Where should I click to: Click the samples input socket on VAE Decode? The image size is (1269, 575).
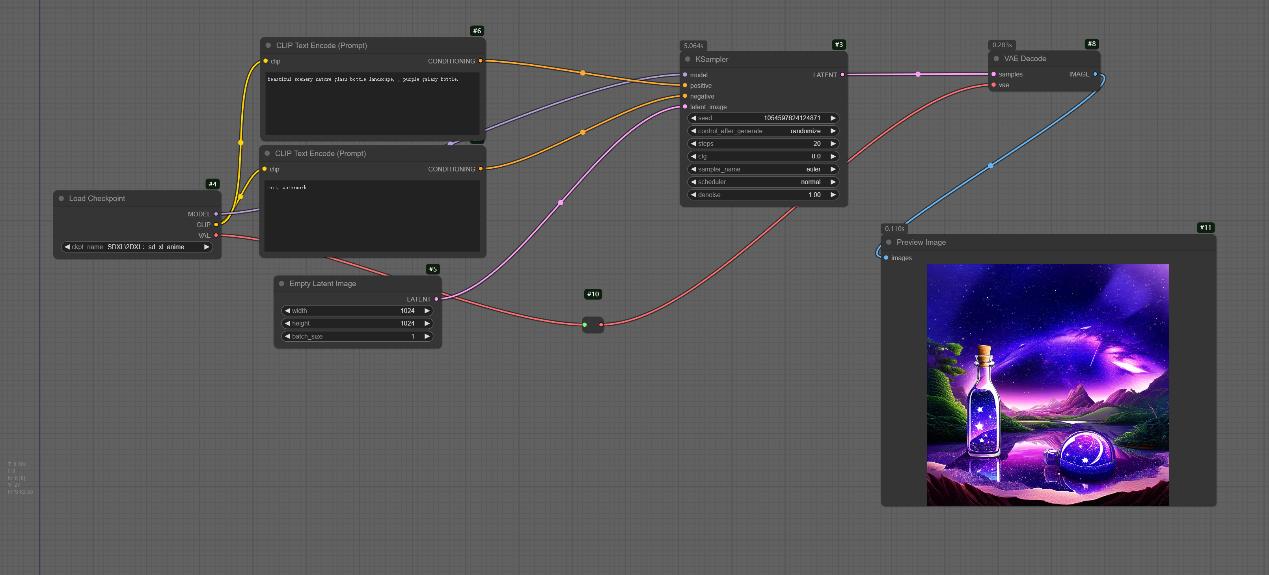[x=993, y=74]
